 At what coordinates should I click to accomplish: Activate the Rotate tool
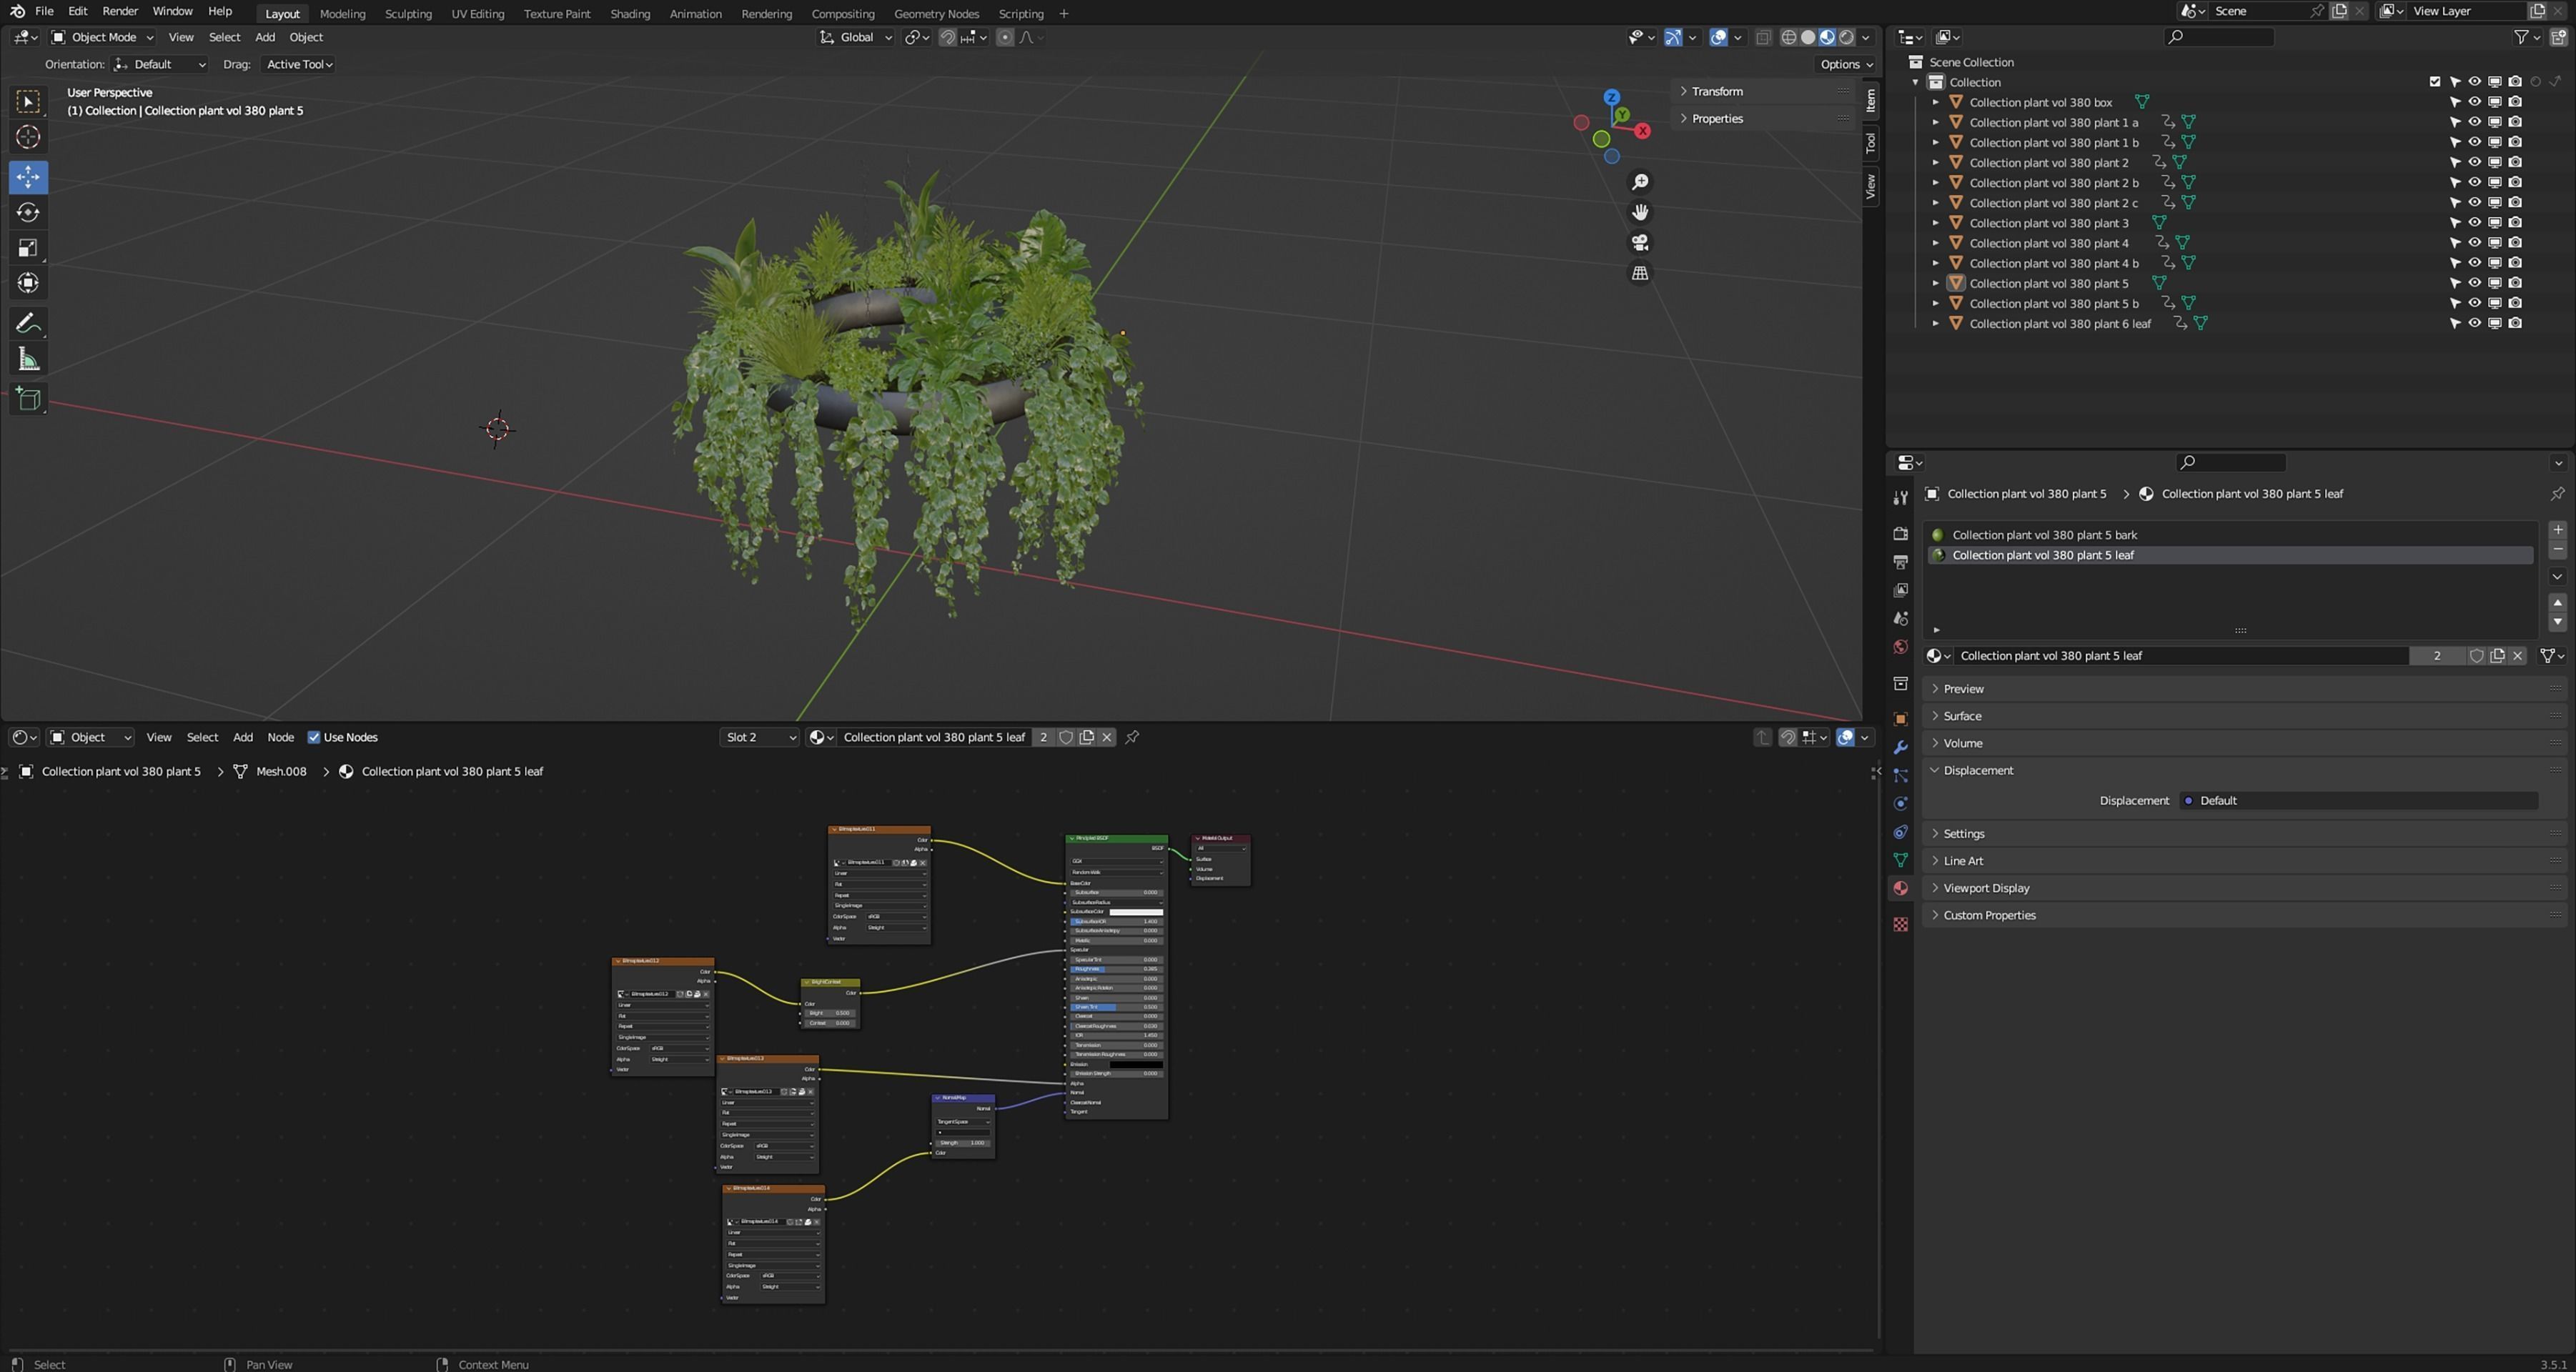28,212
